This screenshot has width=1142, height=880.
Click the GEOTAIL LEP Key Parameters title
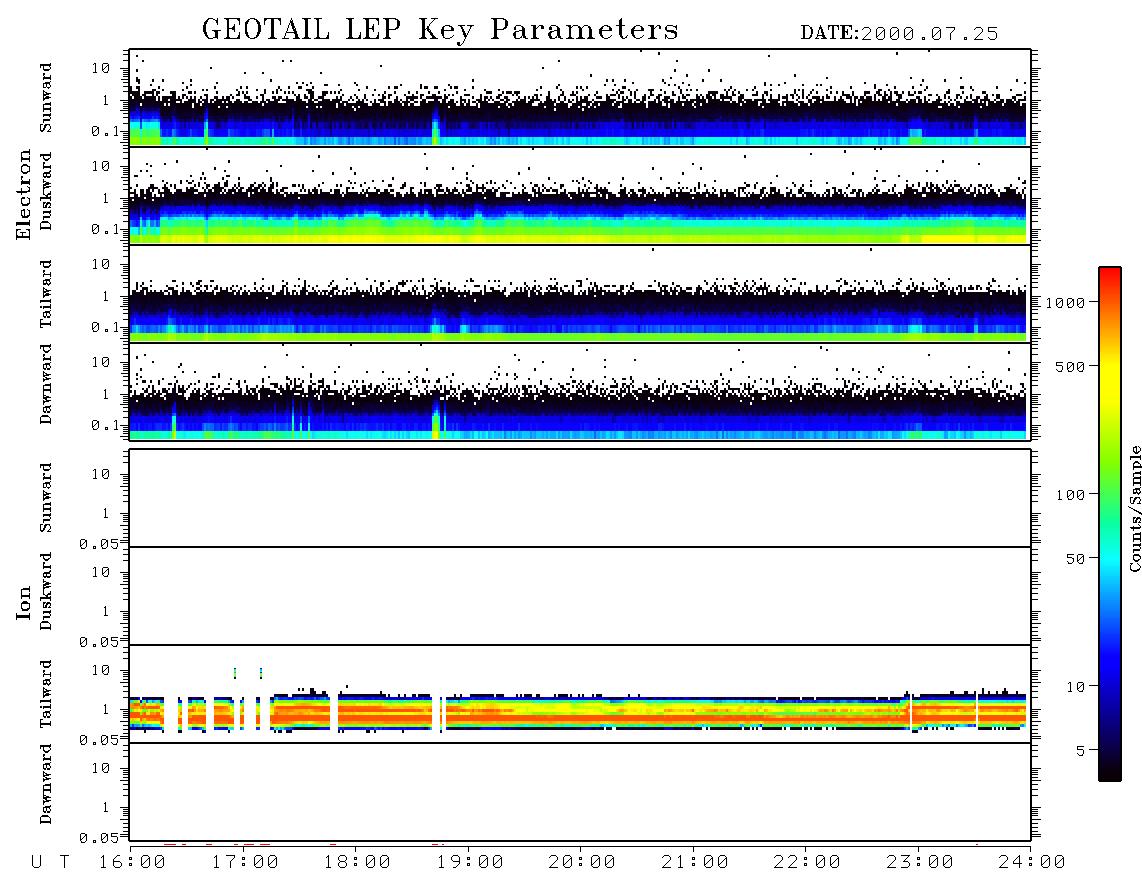point(440,30)
